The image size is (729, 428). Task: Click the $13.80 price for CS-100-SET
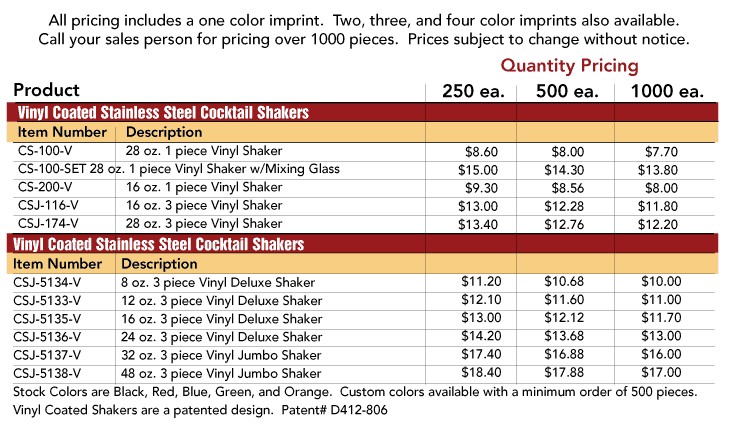(x=657, y=170)
